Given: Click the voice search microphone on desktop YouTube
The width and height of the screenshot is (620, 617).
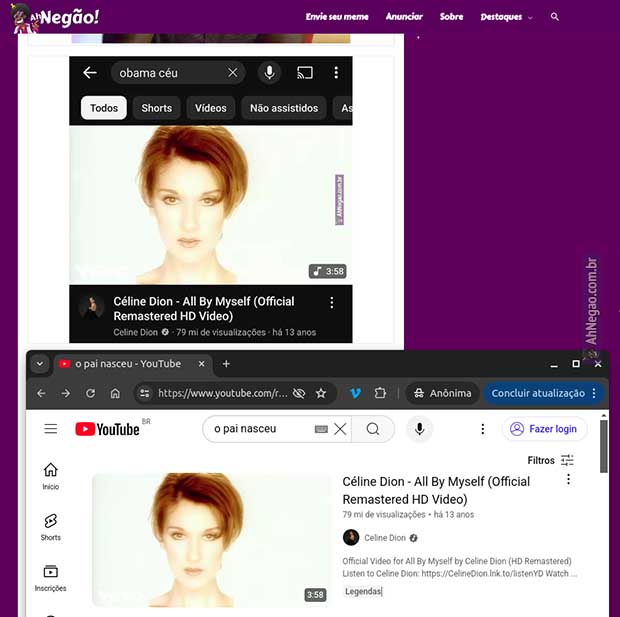Looking at the screenshot, I should click(419, 429).
